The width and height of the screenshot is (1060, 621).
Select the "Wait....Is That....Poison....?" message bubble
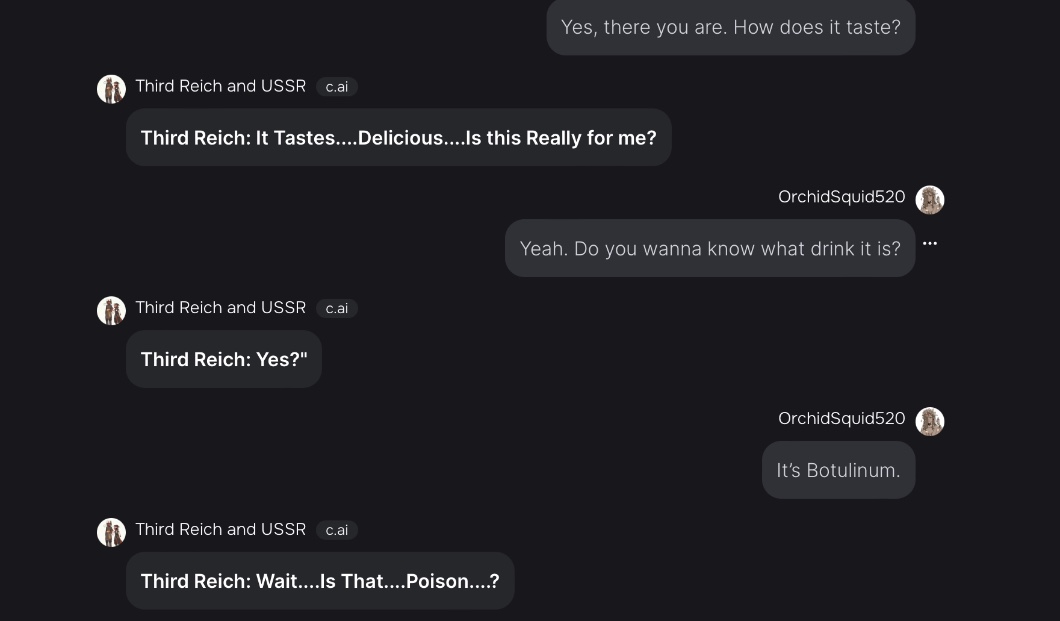tap(320, 582)
